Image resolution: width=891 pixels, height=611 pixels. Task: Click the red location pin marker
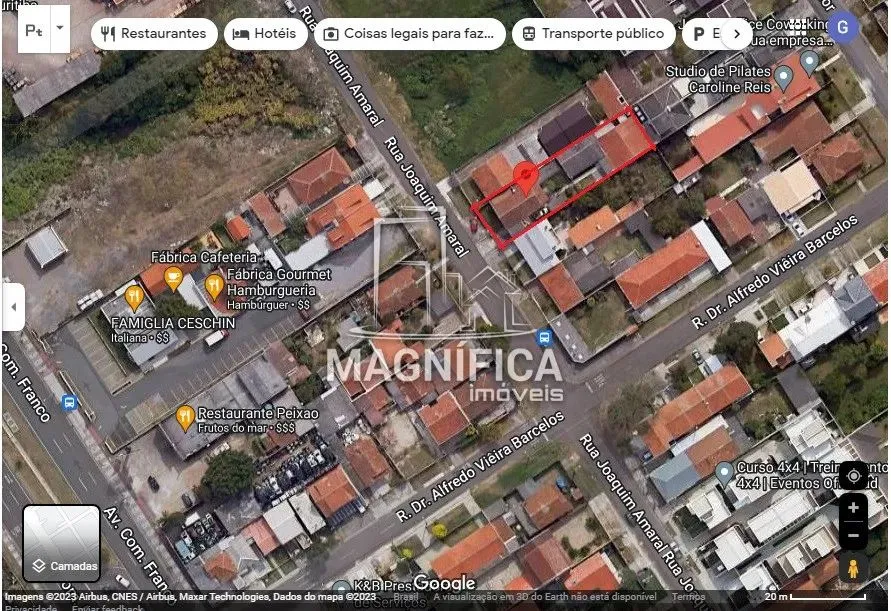click(526, 178)
